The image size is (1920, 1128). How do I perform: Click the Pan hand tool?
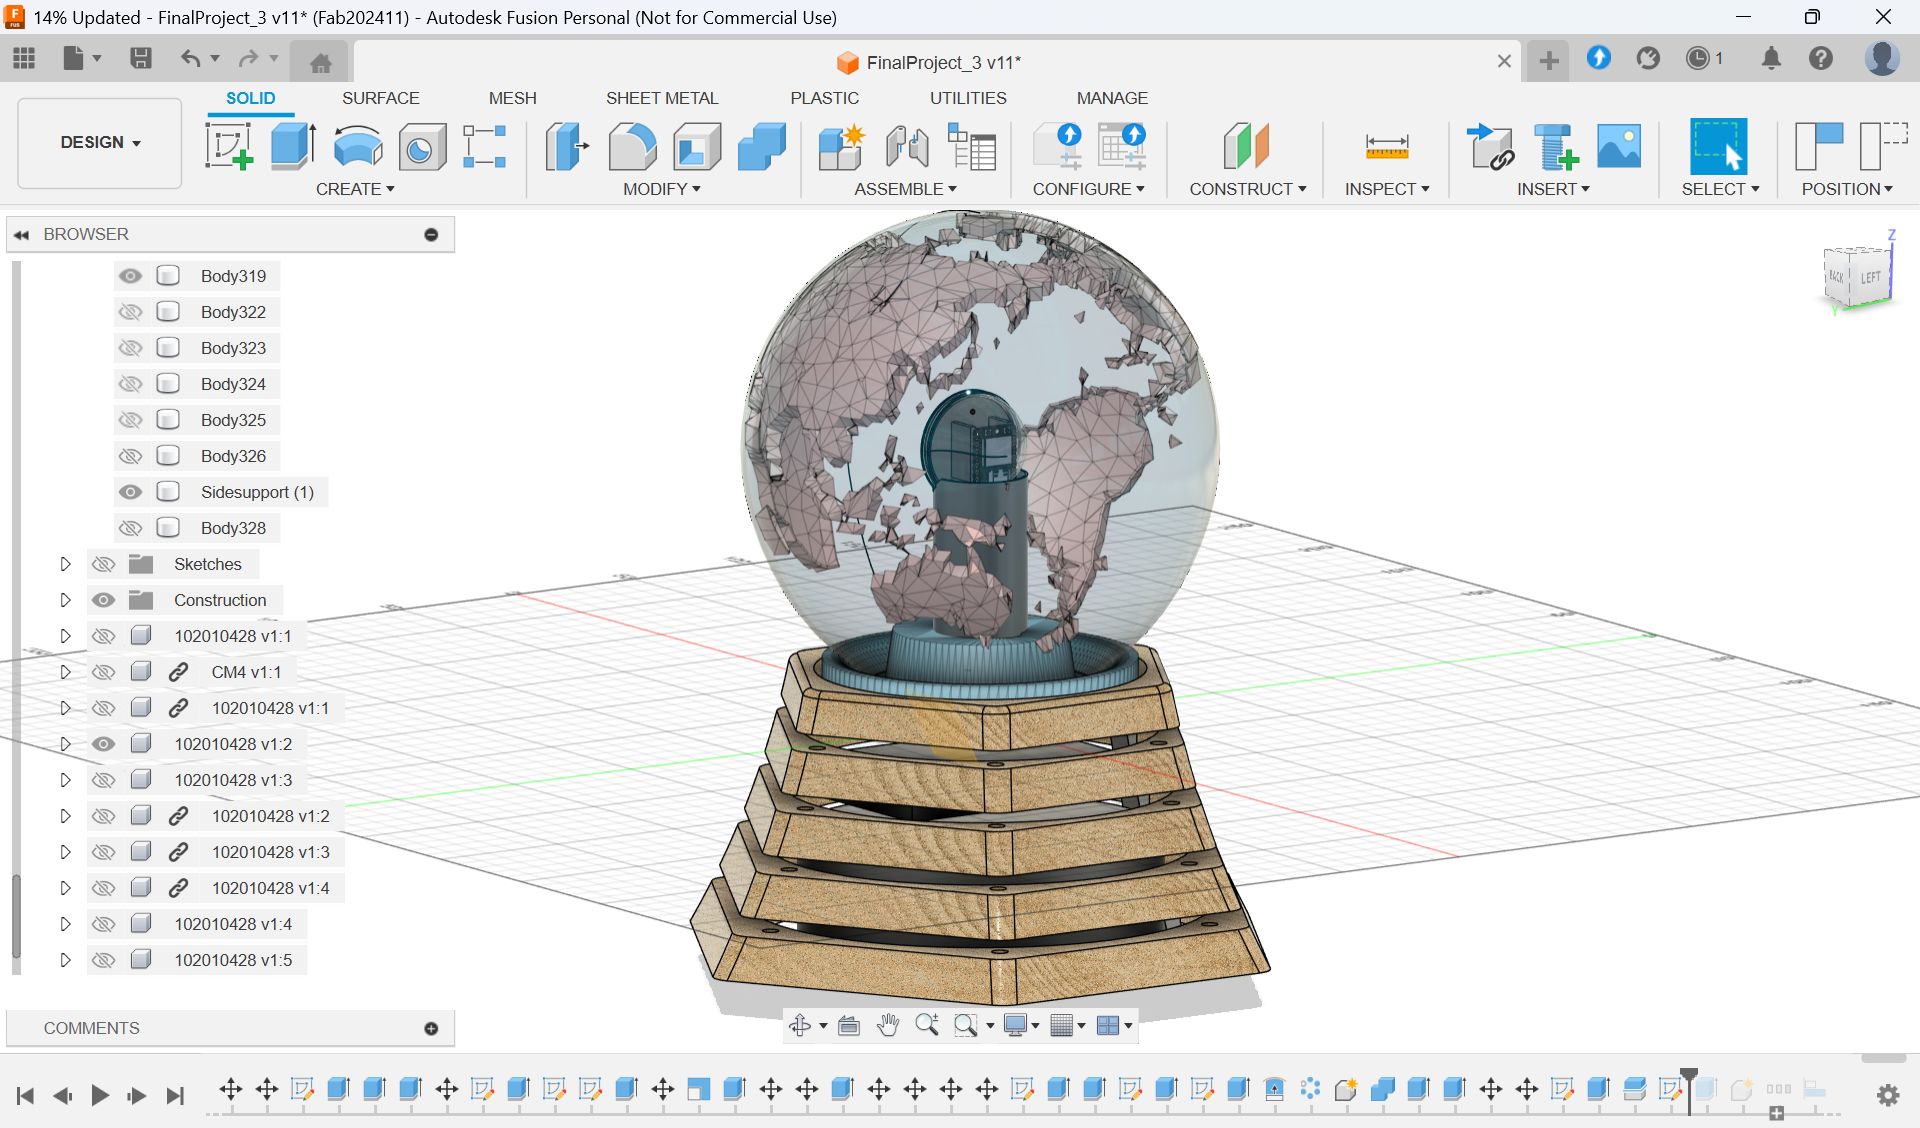887,1025
